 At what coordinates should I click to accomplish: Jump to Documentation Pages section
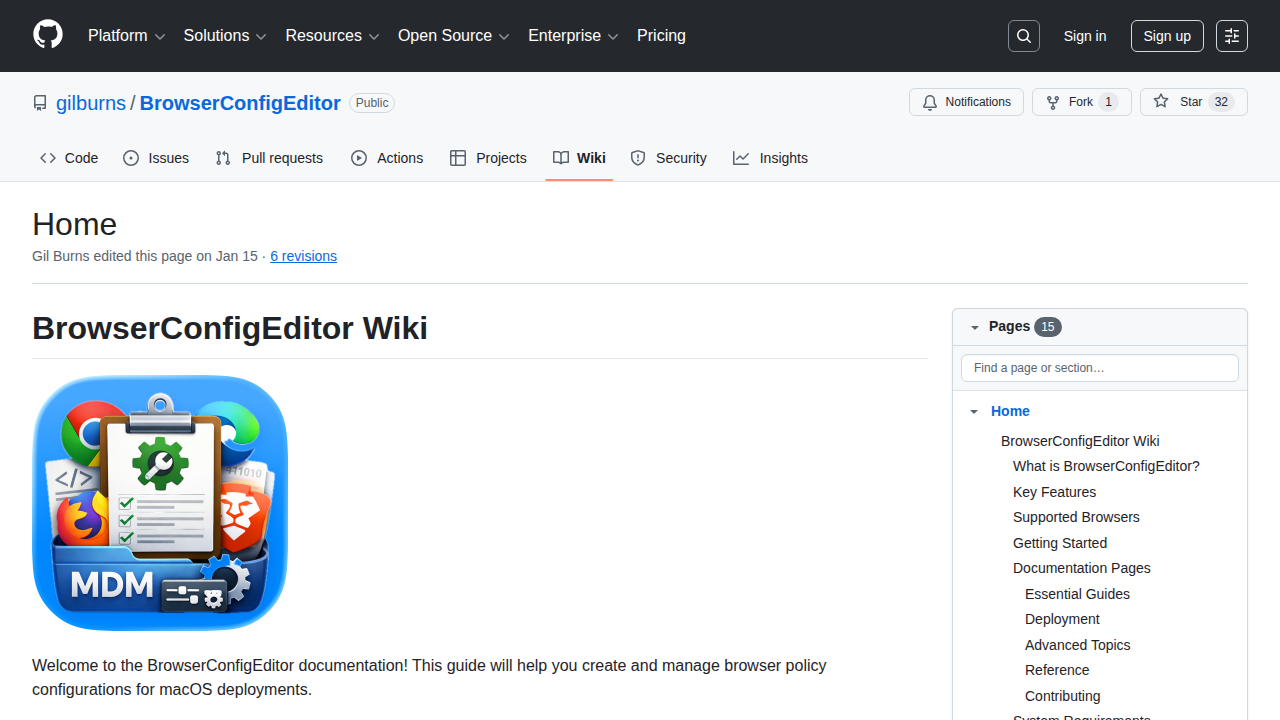pos(1082,568)
